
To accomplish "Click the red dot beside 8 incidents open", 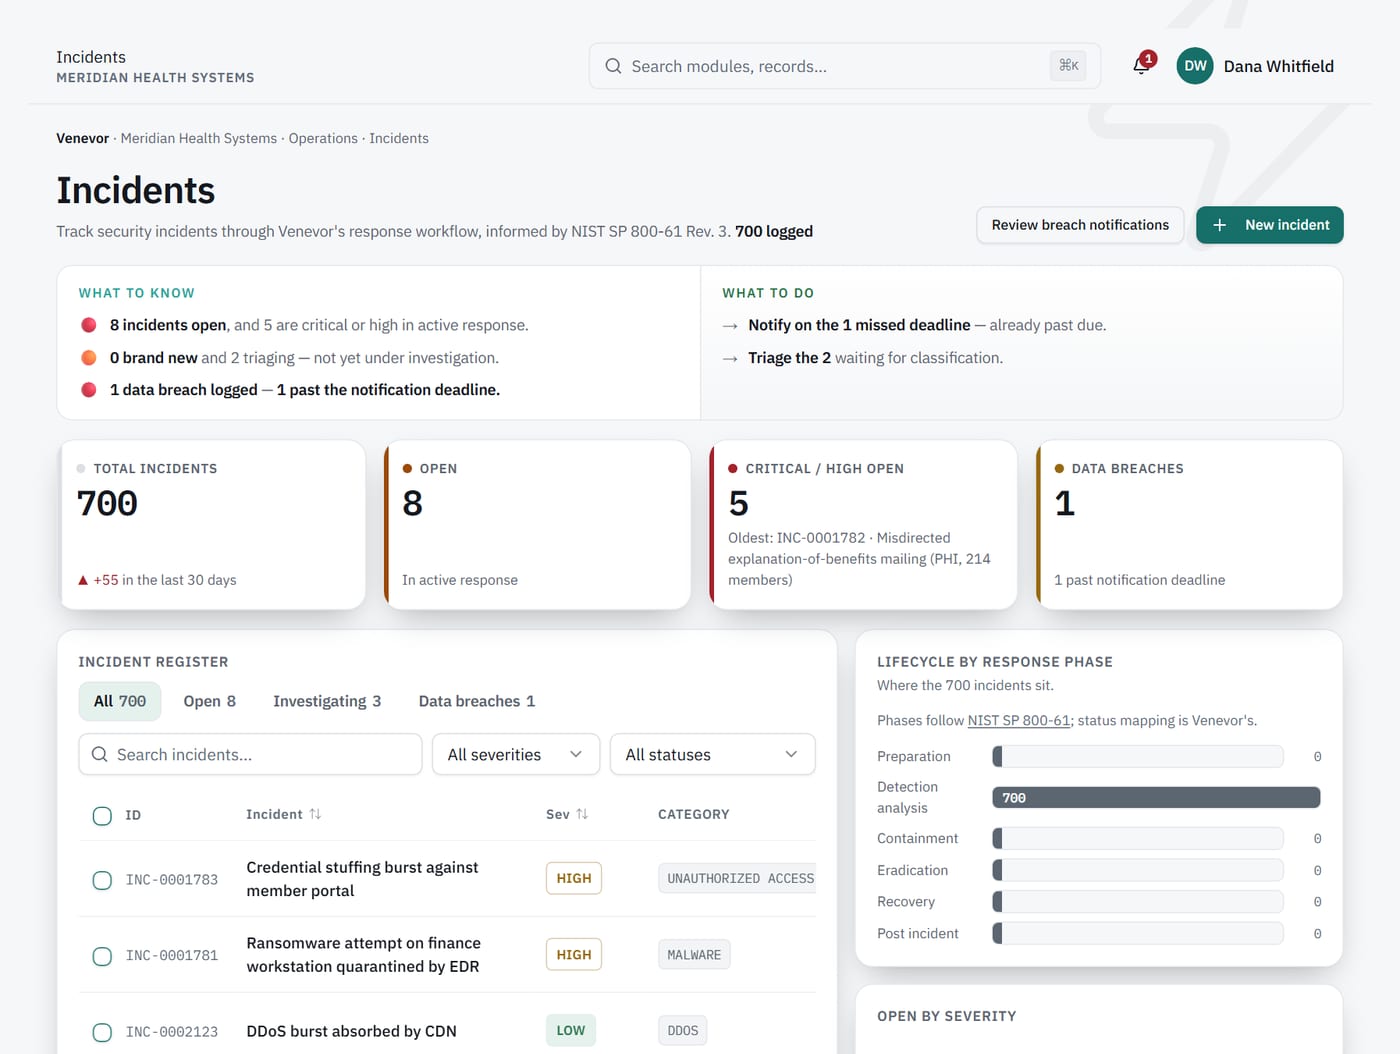I will coord(89,325).
